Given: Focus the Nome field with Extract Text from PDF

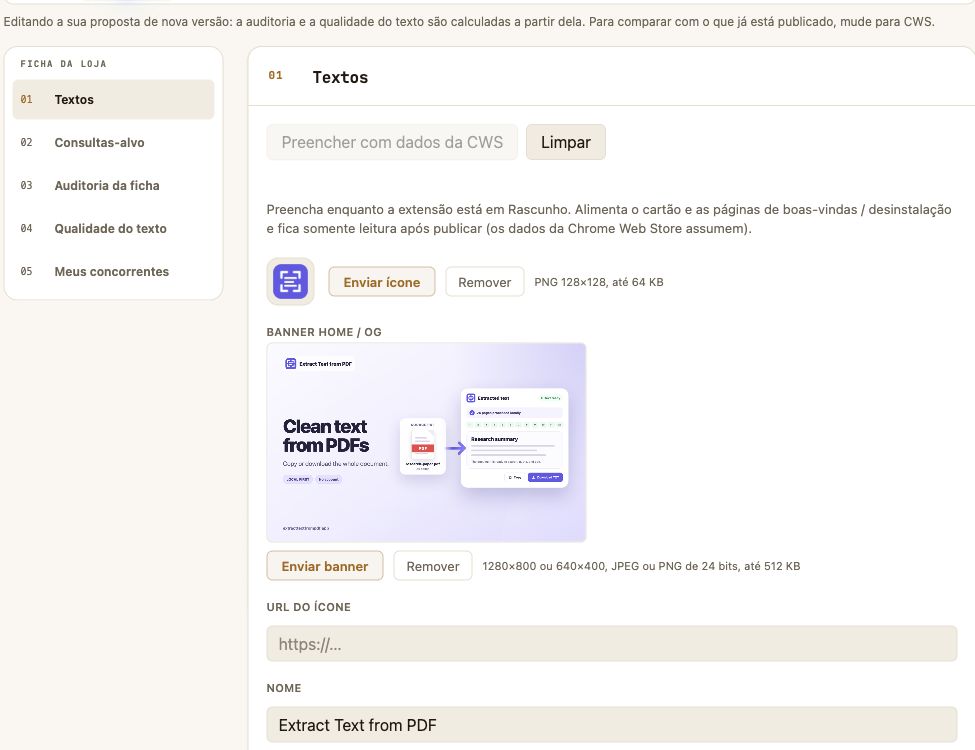Looking at the screenshot, I should [612, 725].
